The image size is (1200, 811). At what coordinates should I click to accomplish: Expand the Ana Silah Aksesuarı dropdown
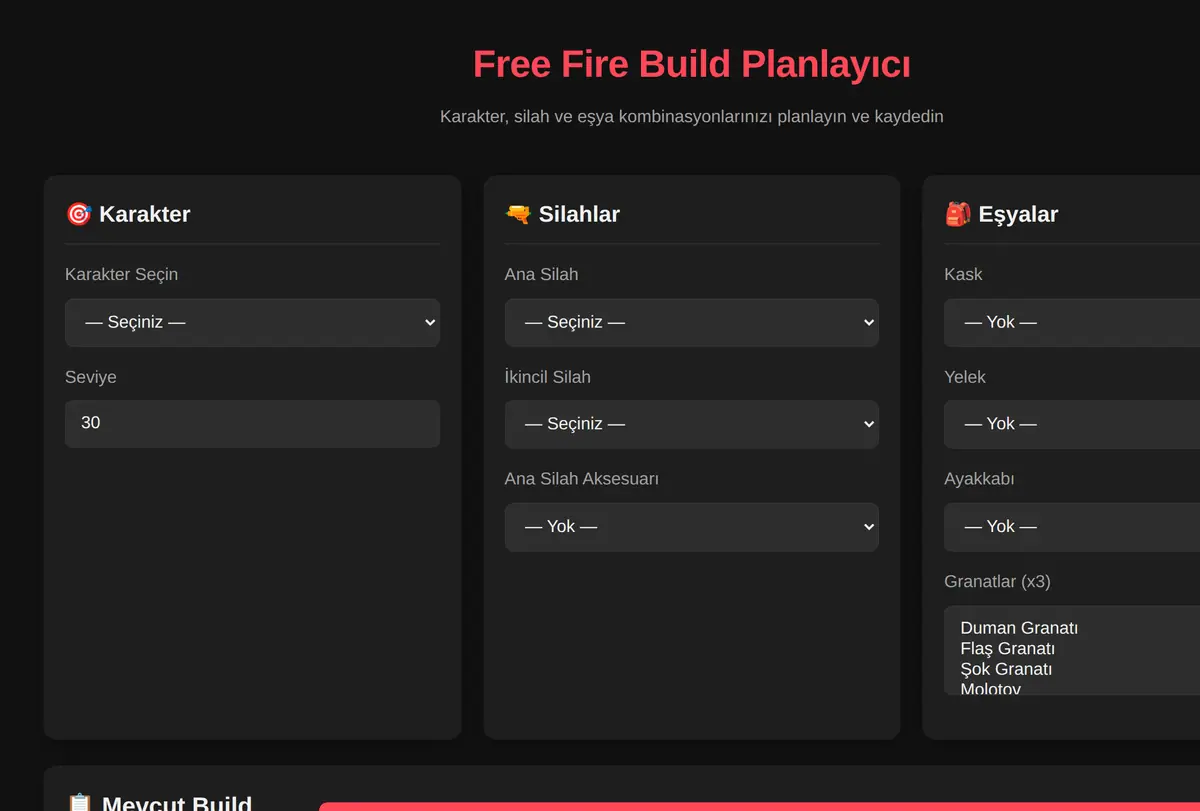[691, 526]
